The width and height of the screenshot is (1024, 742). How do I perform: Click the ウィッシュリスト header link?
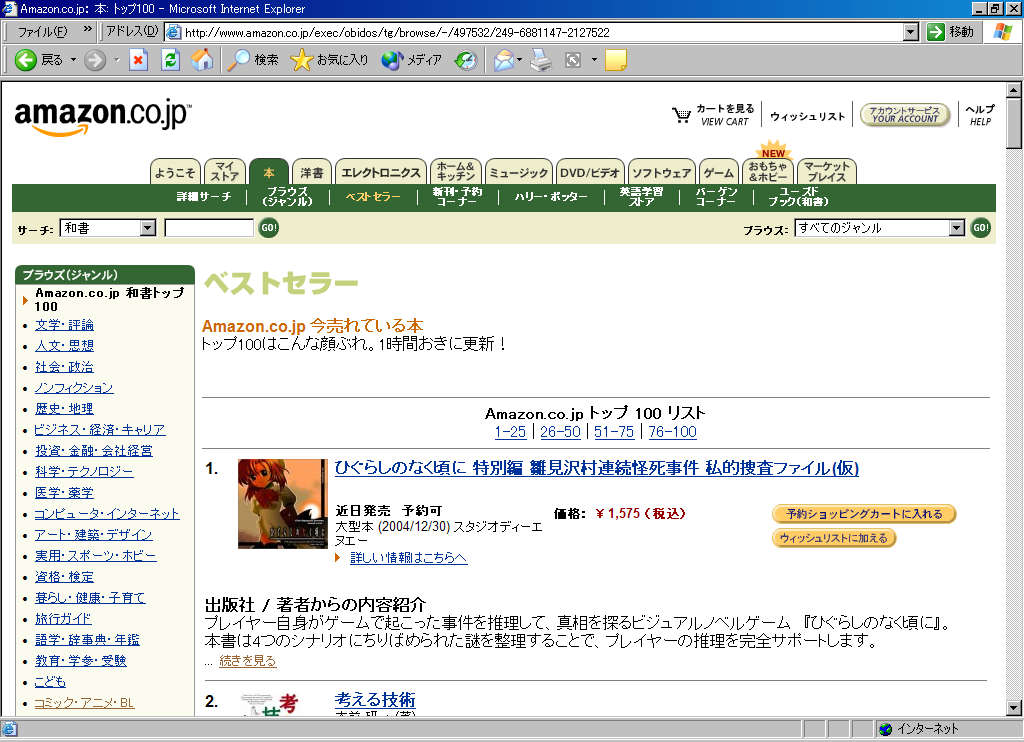point(807,116)
